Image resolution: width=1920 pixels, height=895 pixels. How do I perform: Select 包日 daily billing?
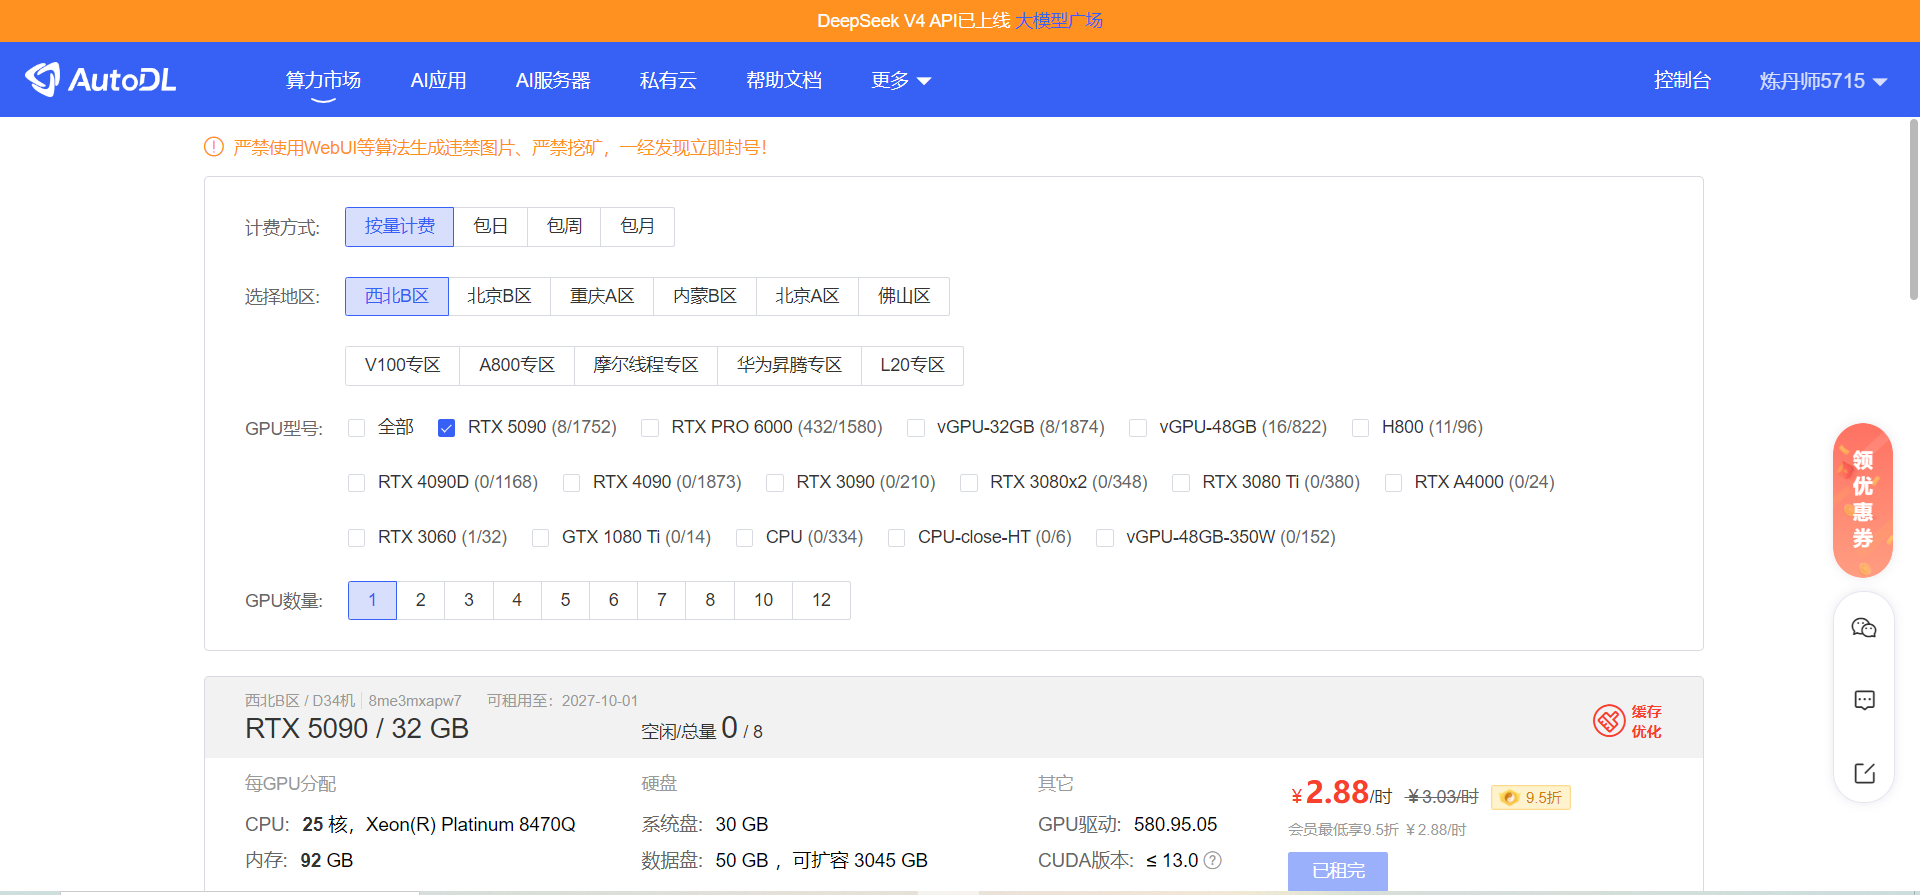491,227
